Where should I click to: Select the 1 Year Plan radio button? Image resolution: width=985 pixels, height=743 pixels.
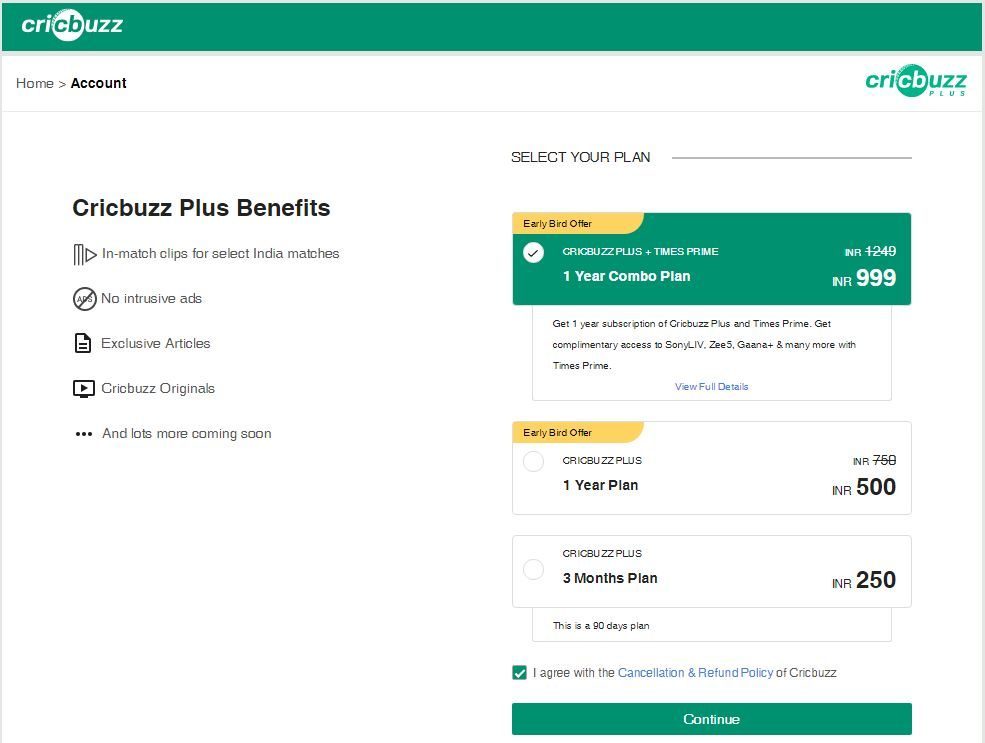click(x=534, y=461)
